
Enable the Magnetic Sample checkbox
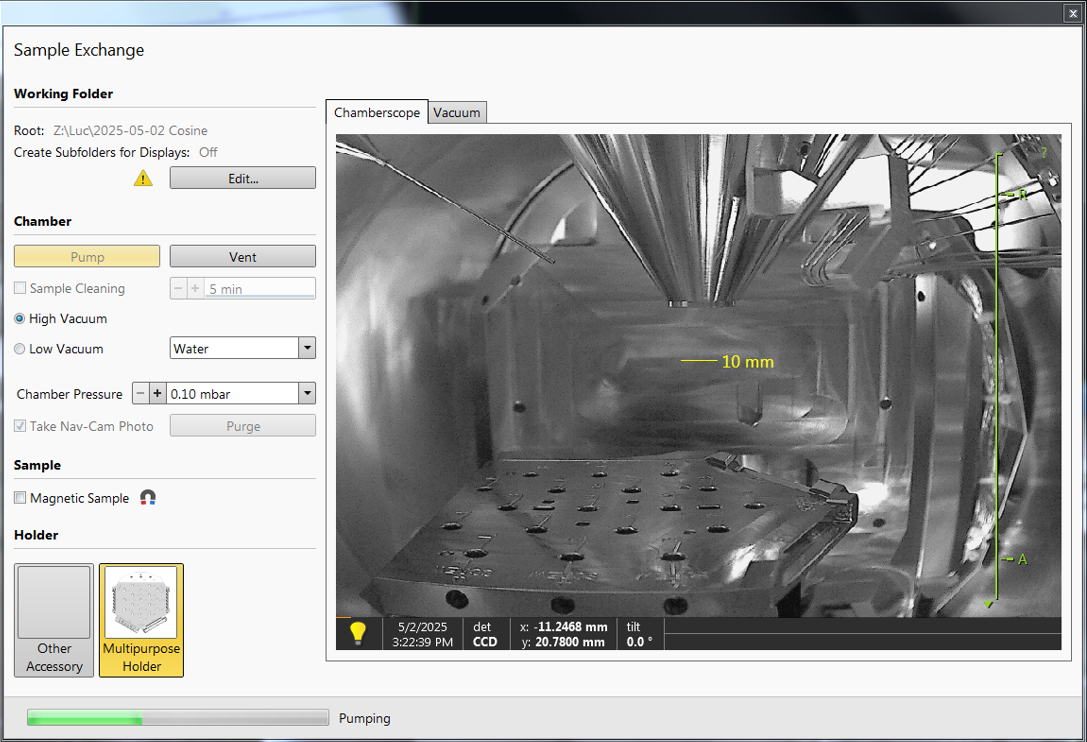pos(21,498)
